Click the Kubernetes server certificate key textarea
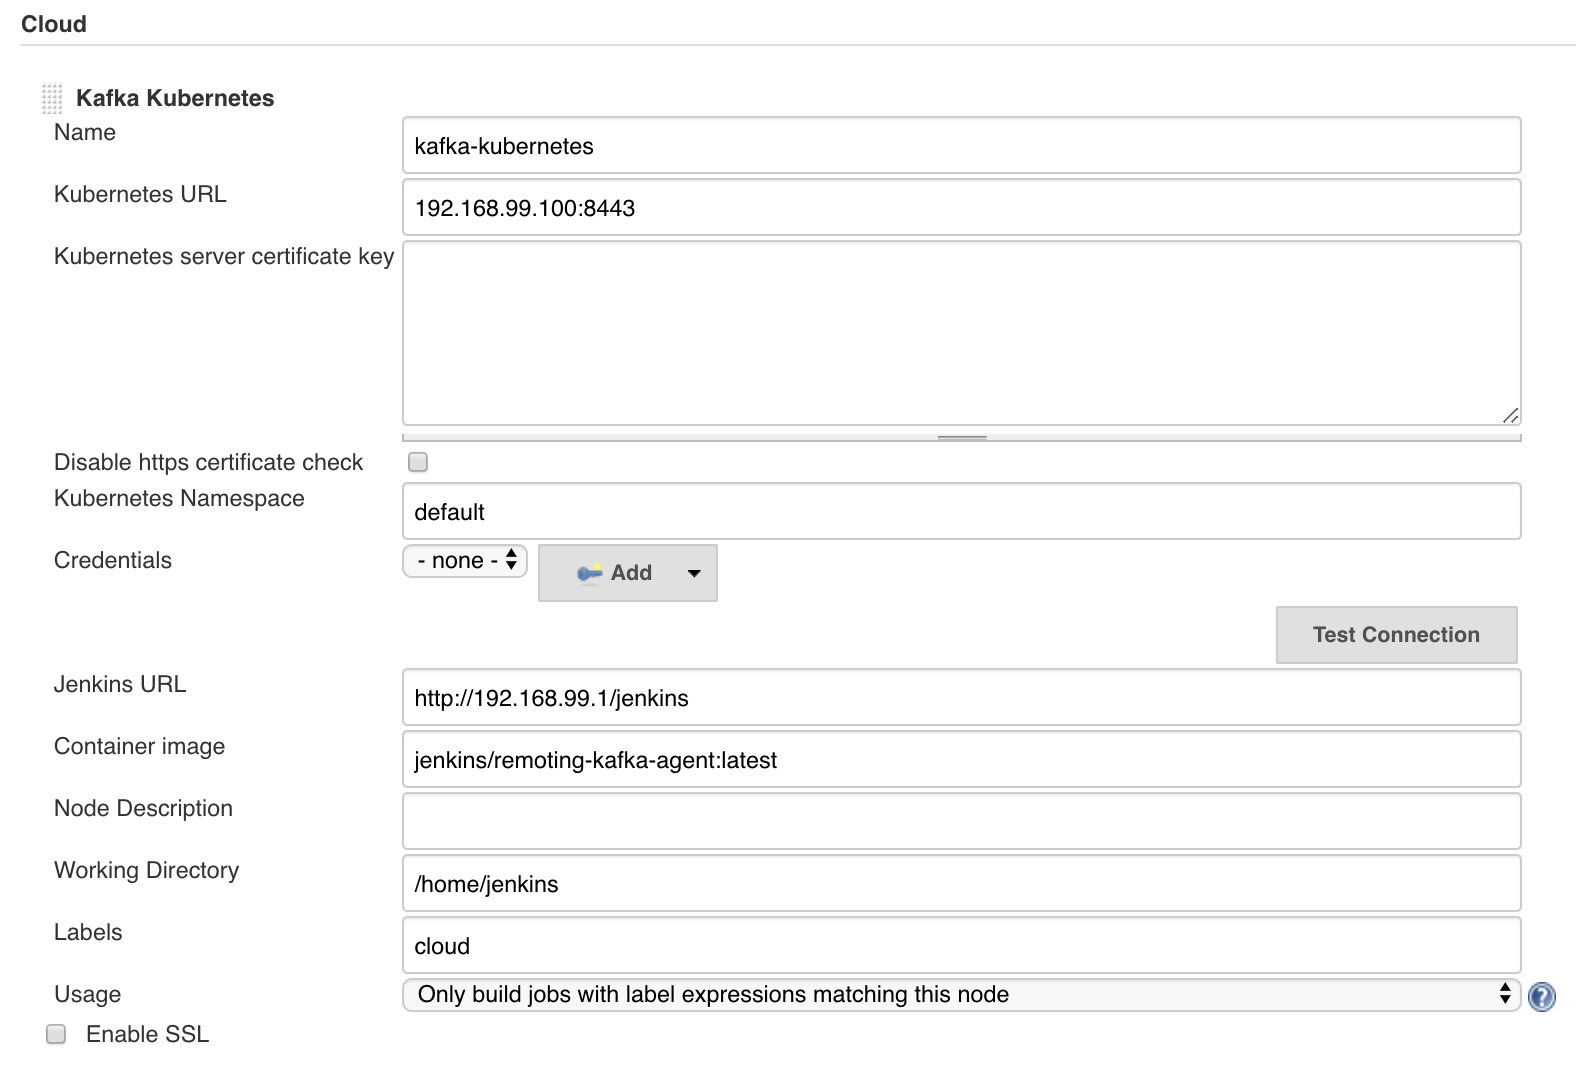This screenshot has height=1066, width=1576. pyautogui.click(x=961, y=333)
